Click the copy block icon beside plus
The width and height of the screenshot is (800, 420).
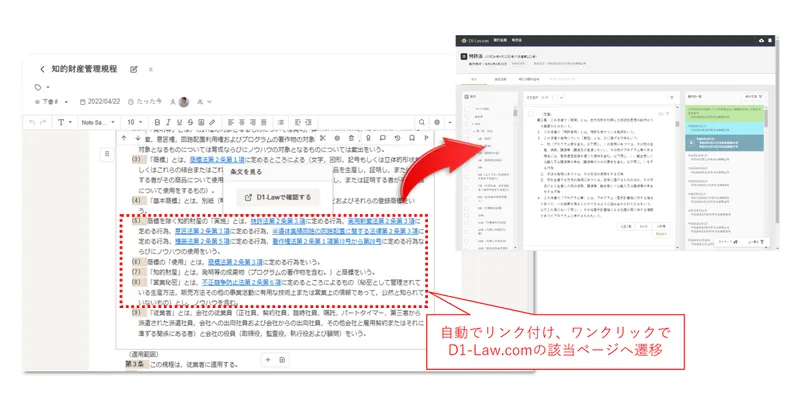(x=282, y=360)
